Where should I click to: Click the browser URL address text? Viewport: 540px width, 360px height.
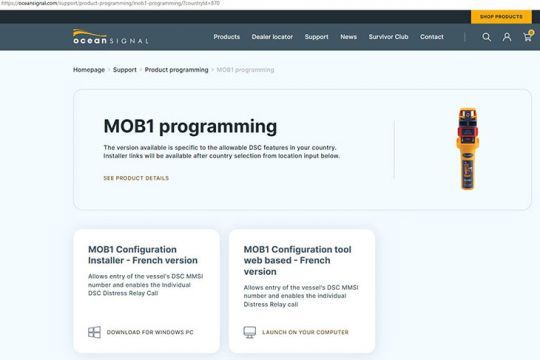(110, 3)
